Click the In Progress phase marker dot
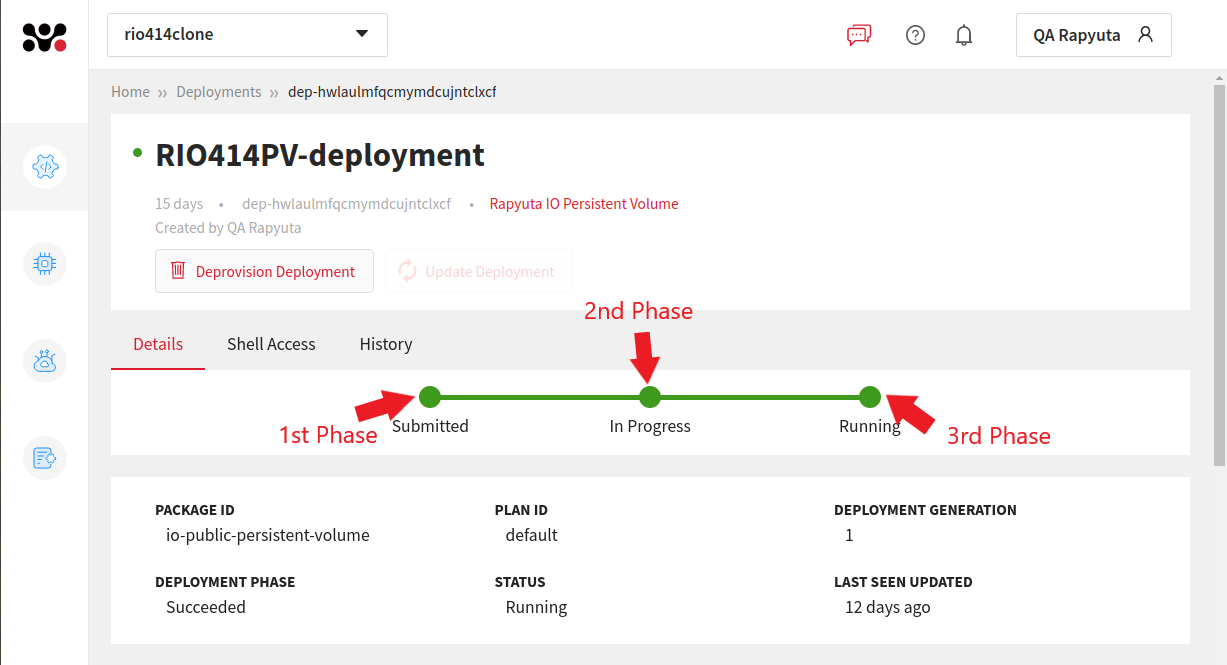 pyautogui.click(x=650, y=397)
